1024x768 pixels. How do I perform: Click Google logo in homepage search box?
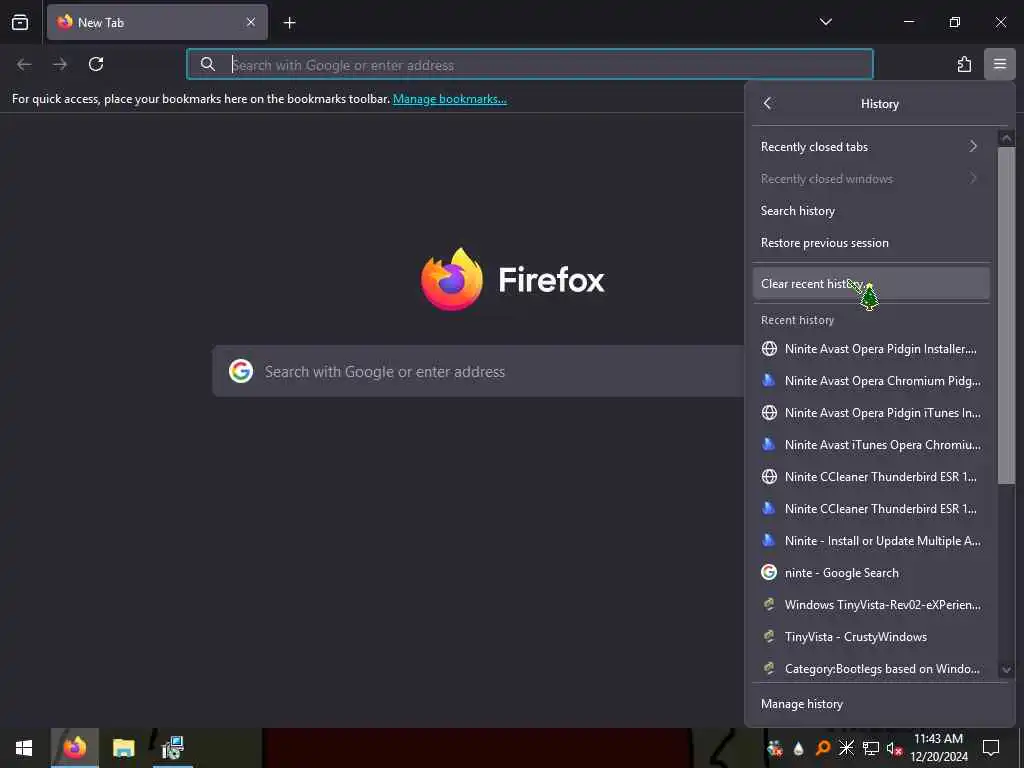pos(241,371)
